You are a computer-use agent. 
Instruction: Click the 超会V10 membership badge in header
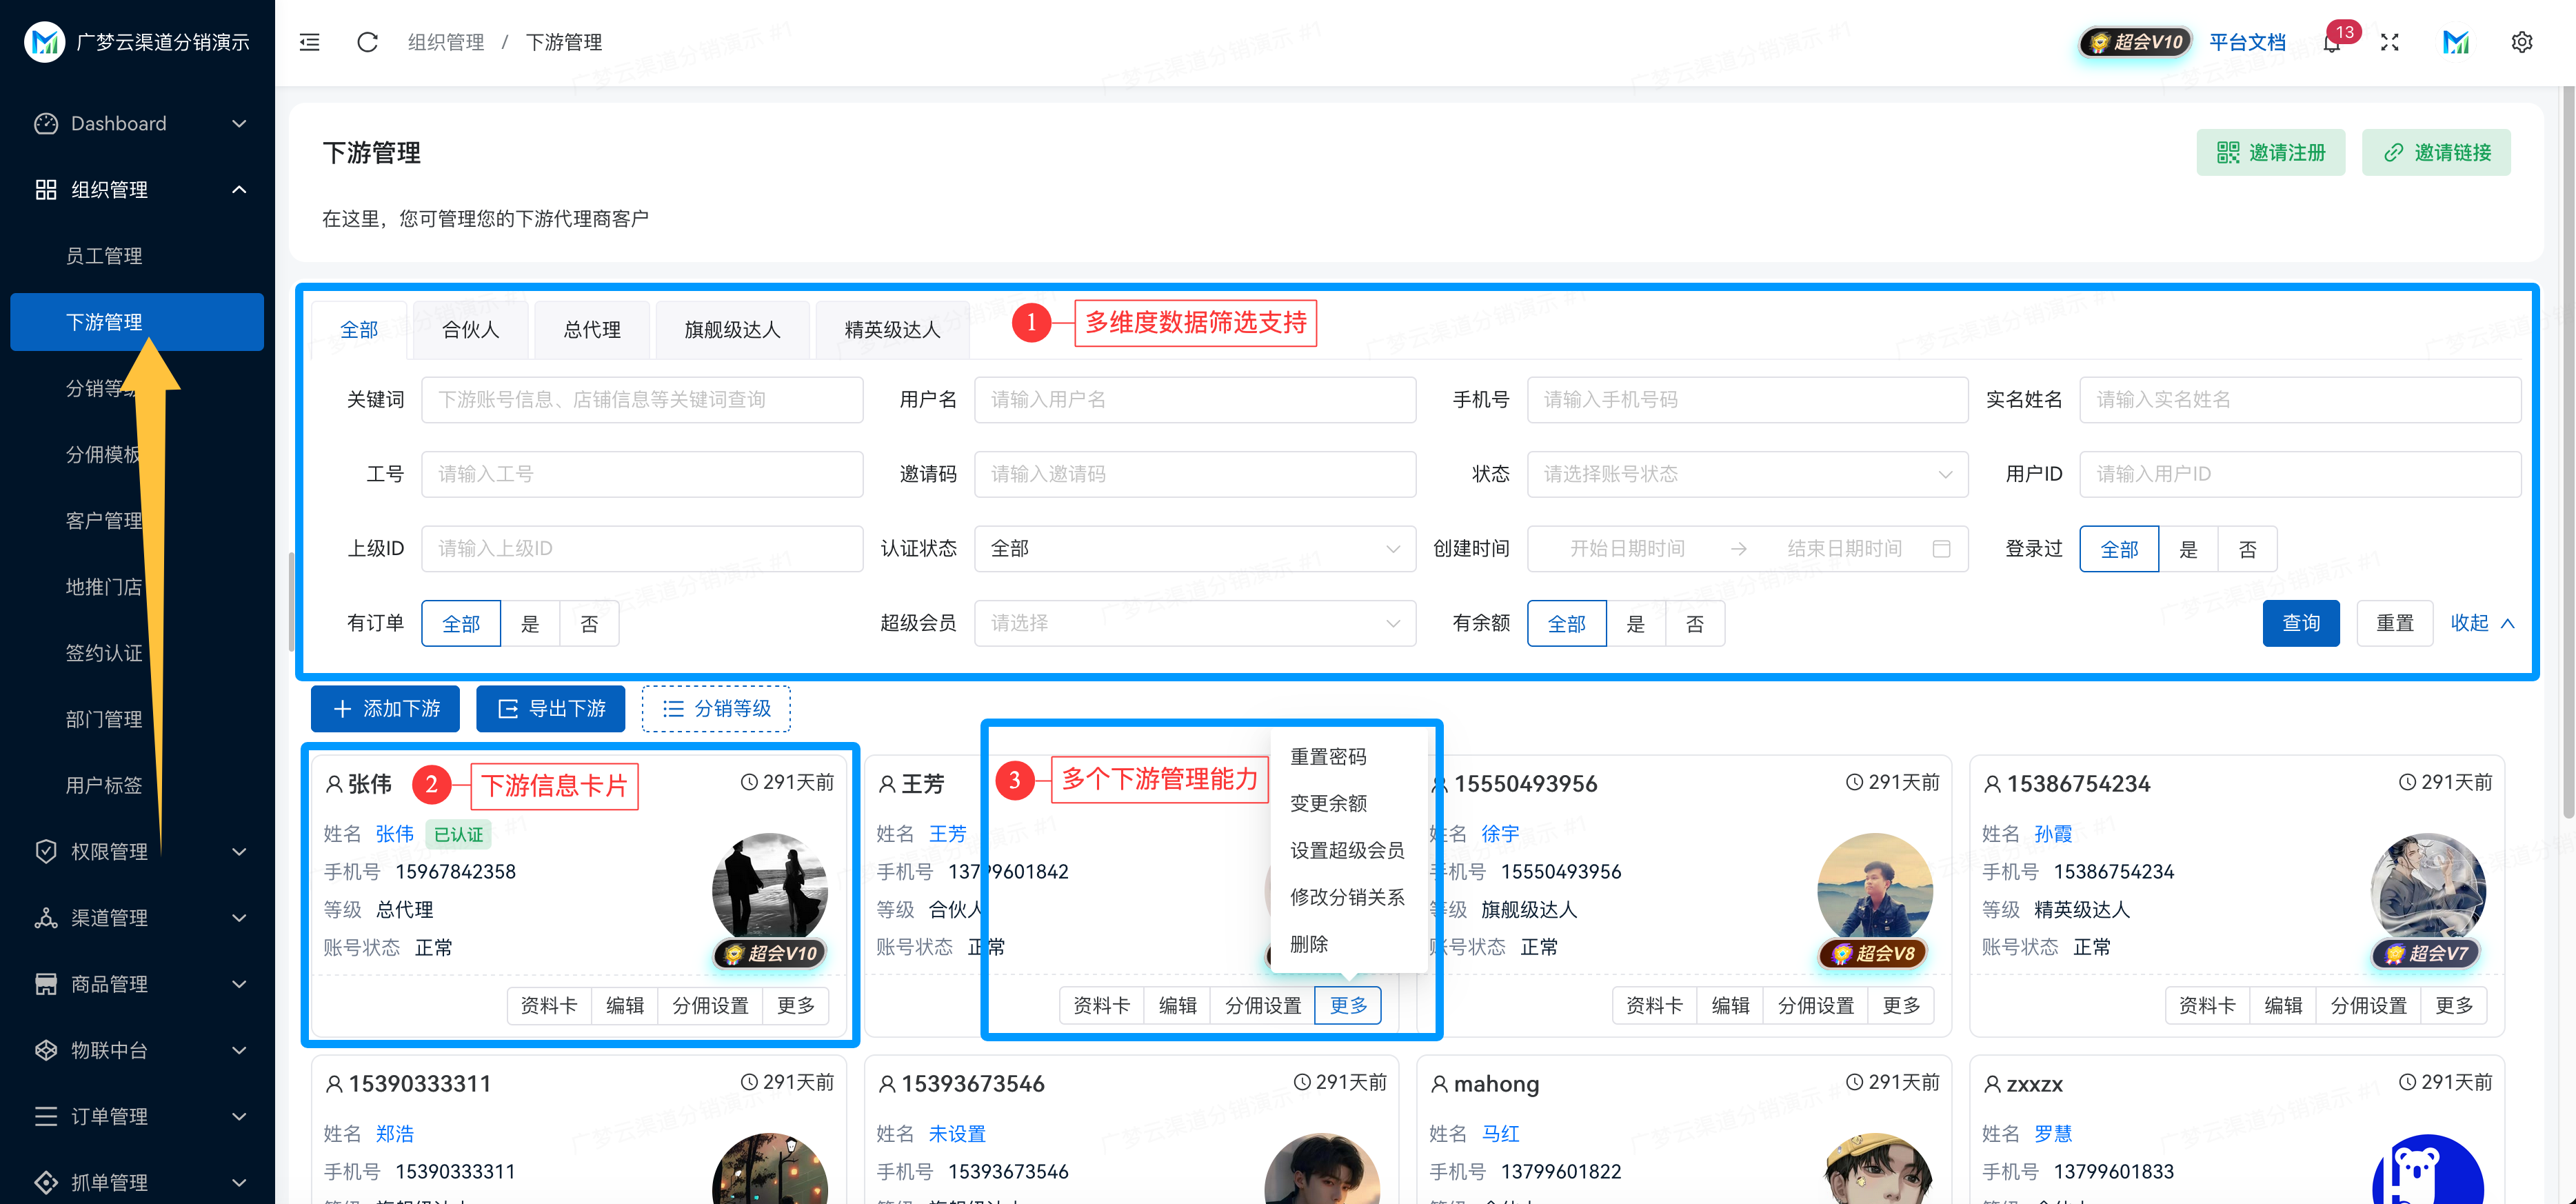click(2136, 42)
